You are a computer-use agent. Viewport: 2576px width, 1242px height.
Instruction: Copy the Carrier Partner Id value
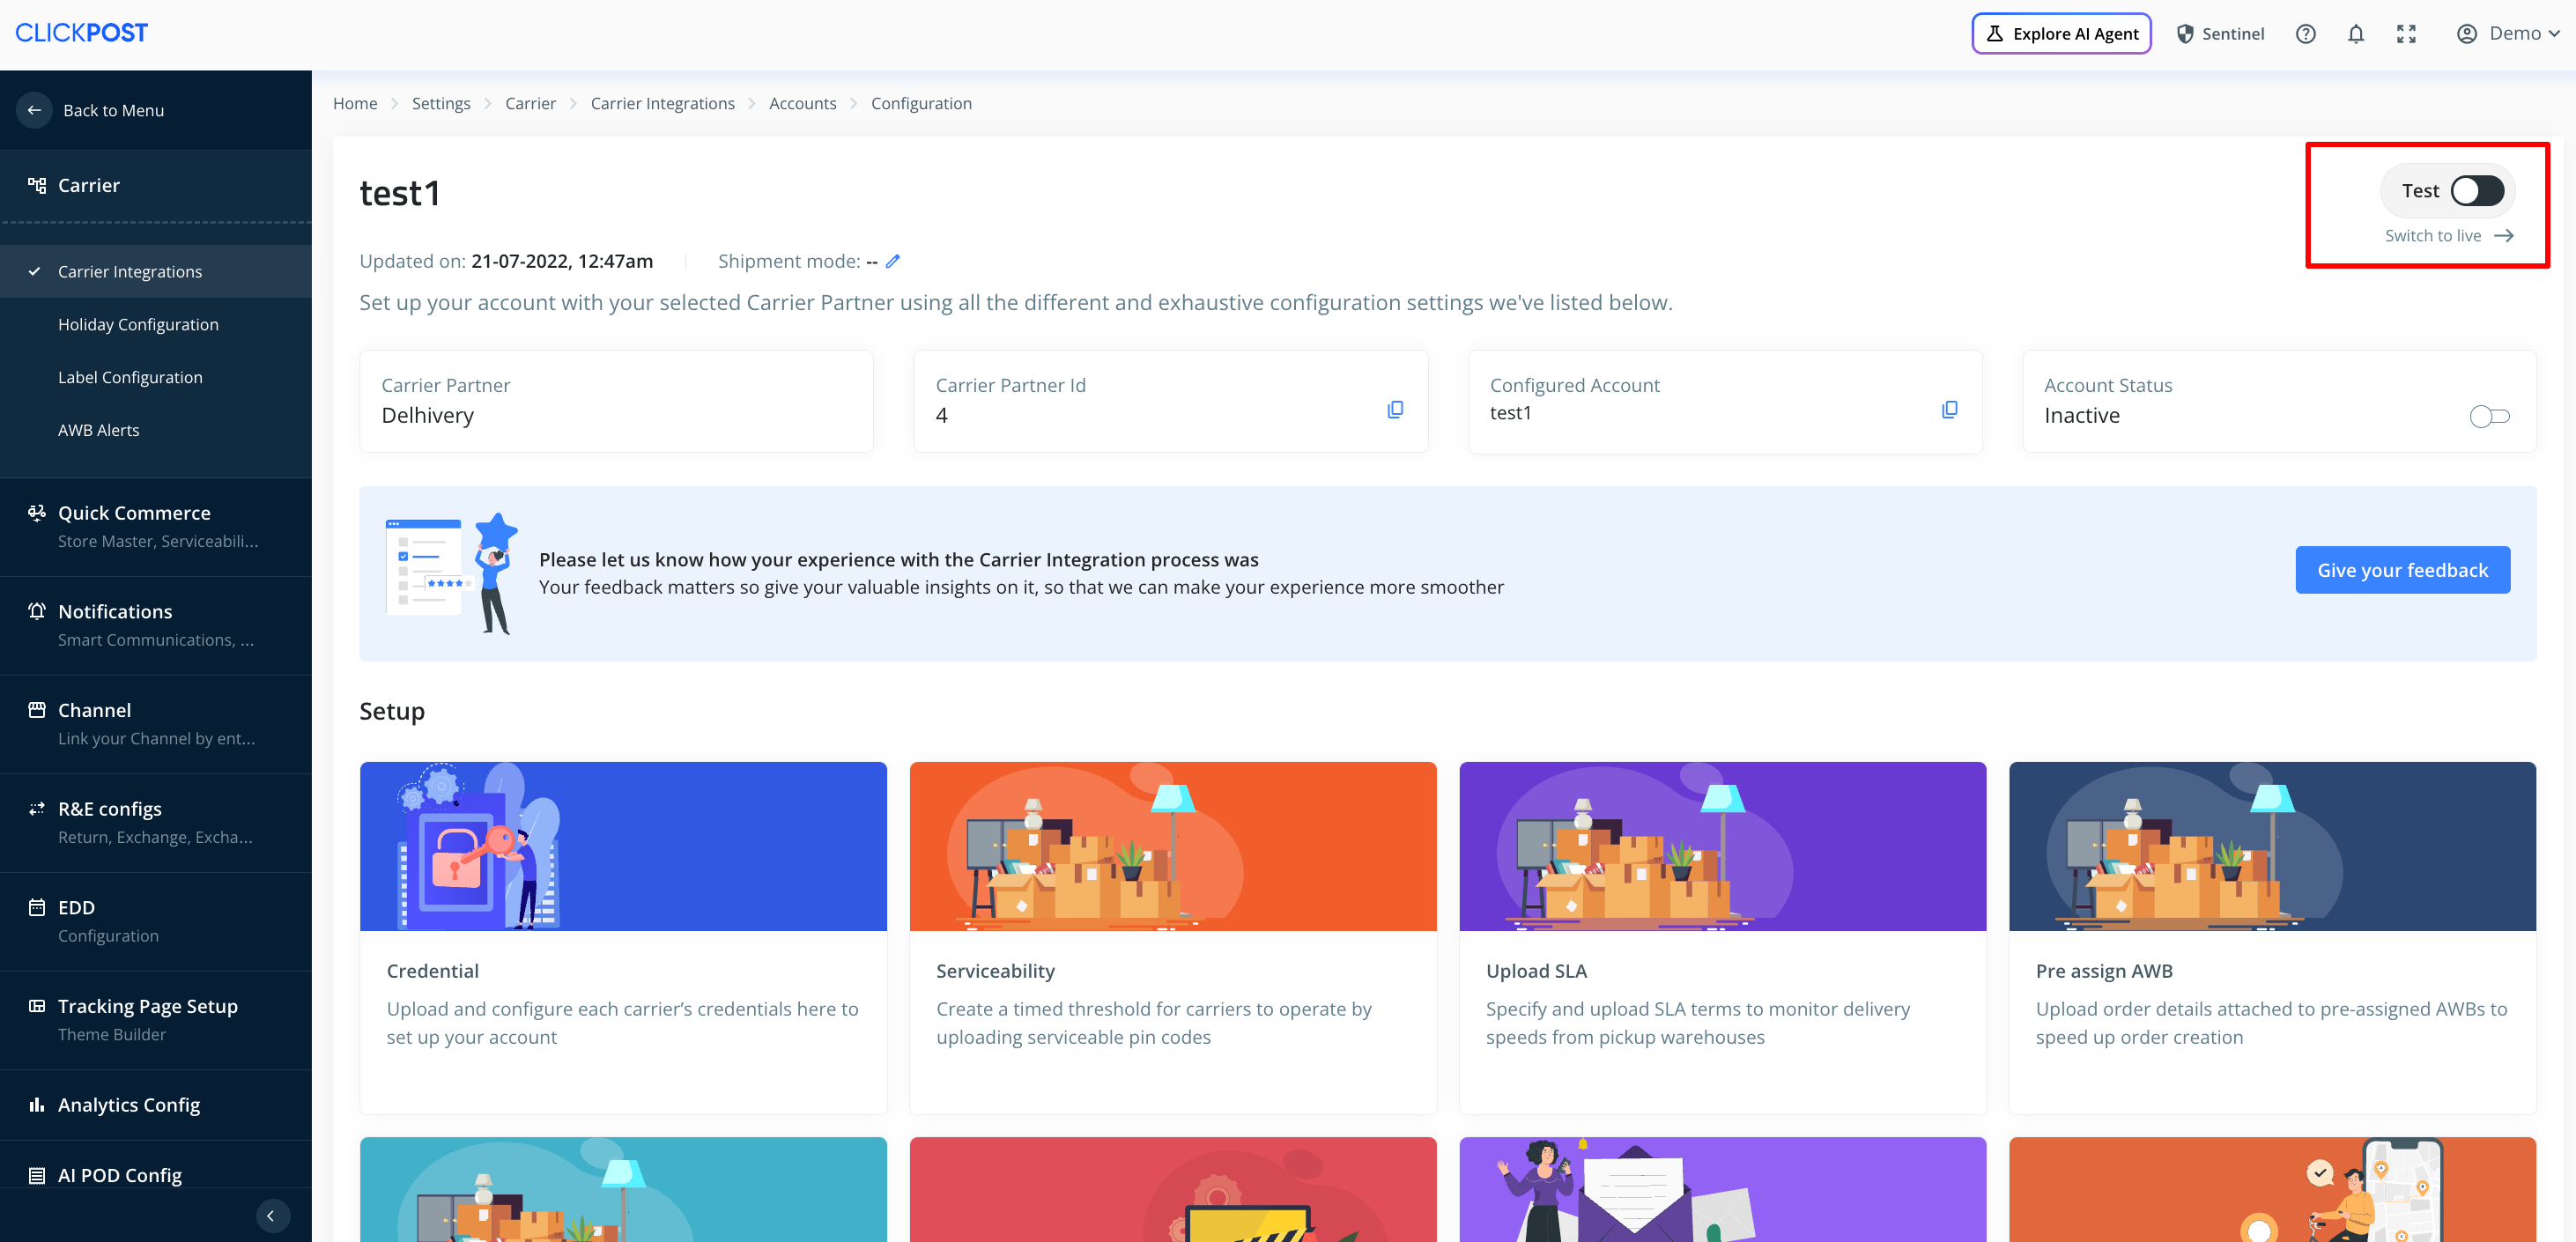(x=1395, y=409)
